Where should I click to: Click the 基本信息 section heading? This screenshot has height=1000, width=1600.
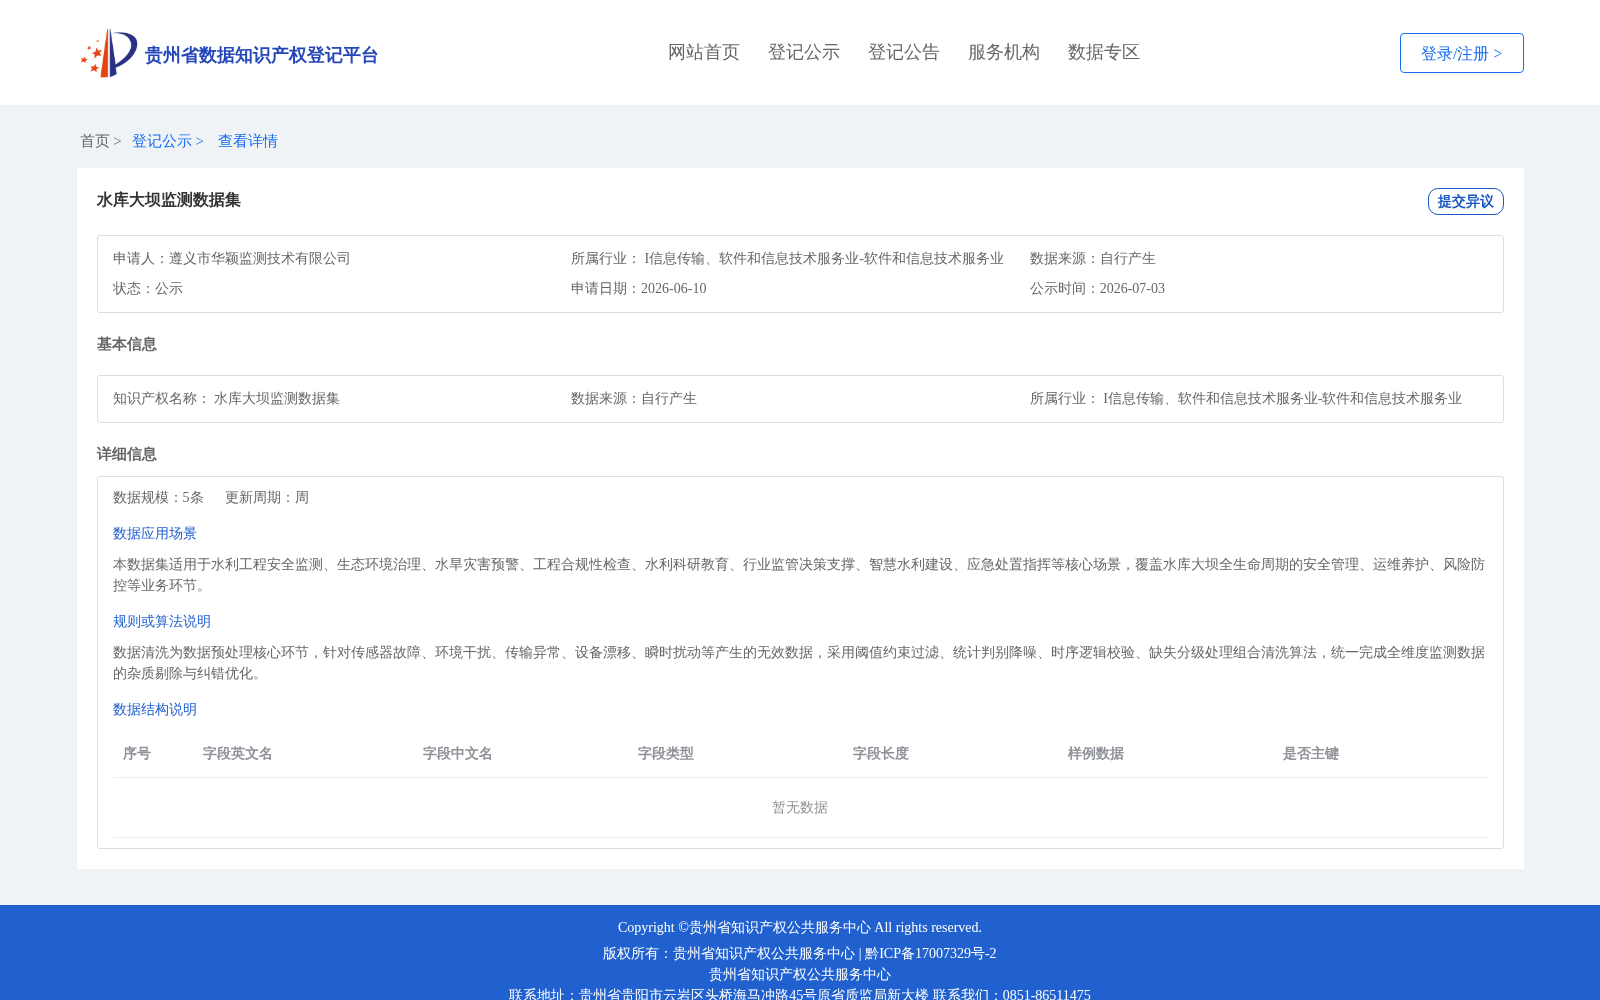[x=127, y=344]
